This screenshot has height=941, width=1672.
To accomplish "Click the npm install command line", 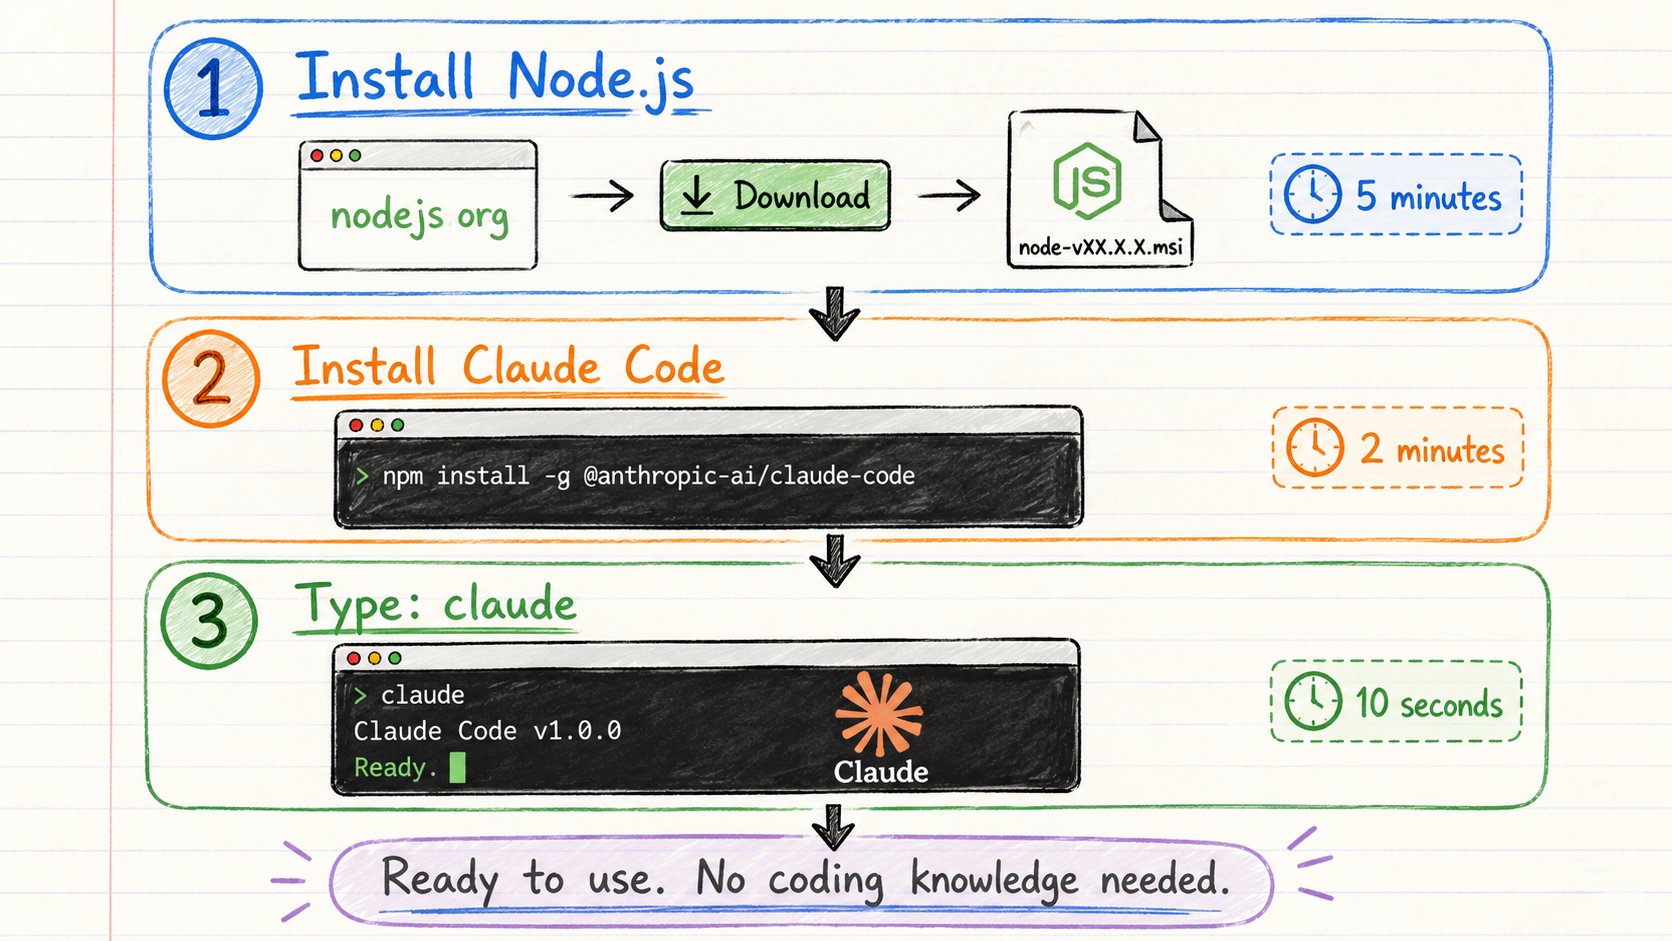I will pos(638,476).
